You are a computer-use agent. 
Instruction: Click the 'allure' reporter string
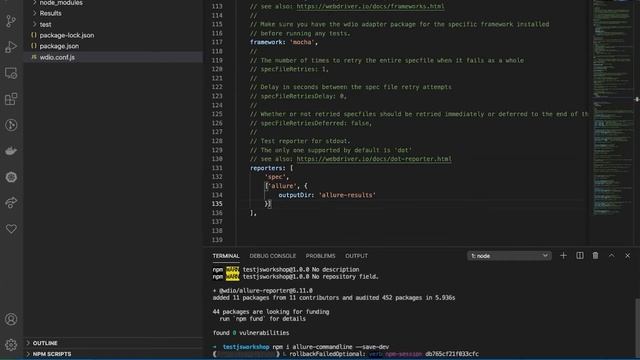coord(282,186)
